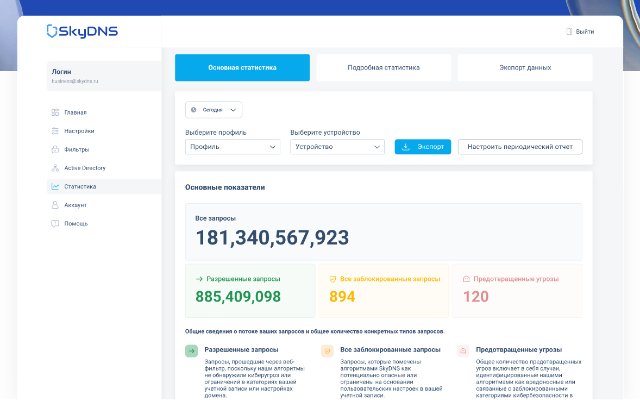This screenshot has height=400, width=640.
Task: Click the icon in the Предотвращенные угрозы card
Action: tap(466, 279)
